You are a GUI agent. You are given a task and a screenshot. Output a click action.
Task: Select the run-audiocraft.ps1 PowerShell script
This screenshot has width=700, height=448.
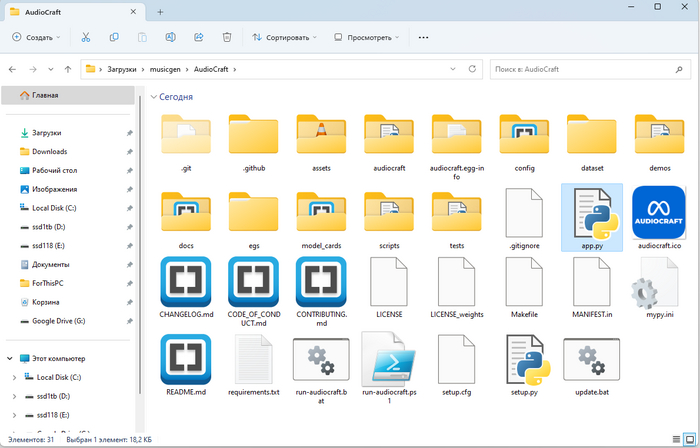click(x=389, y=360)
